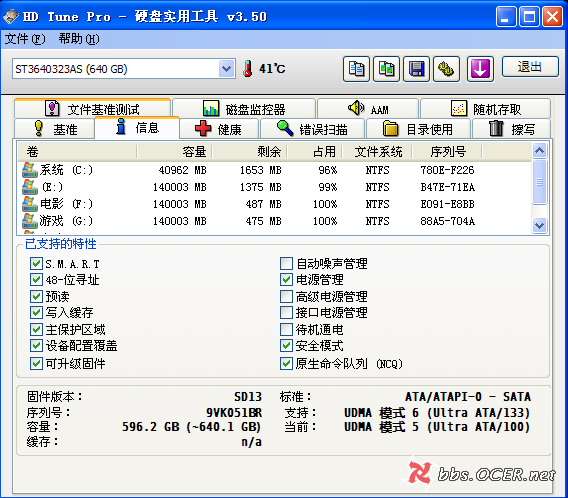Screen dimensions: 568x498
Task: Click the volume list scroll up arrow
Action: (539, 150)
